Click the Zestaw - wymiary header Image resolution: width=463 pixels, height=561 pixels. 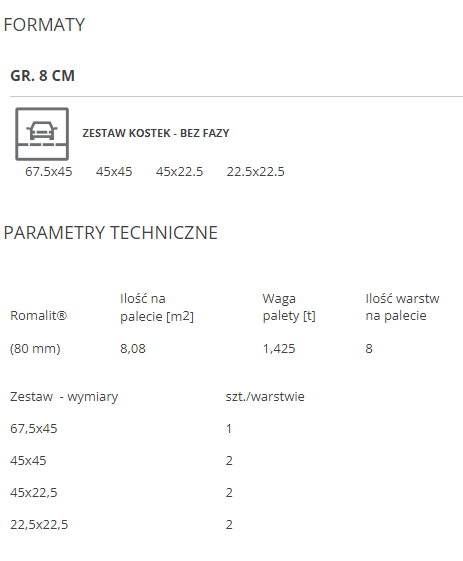(x=64, y=397)
